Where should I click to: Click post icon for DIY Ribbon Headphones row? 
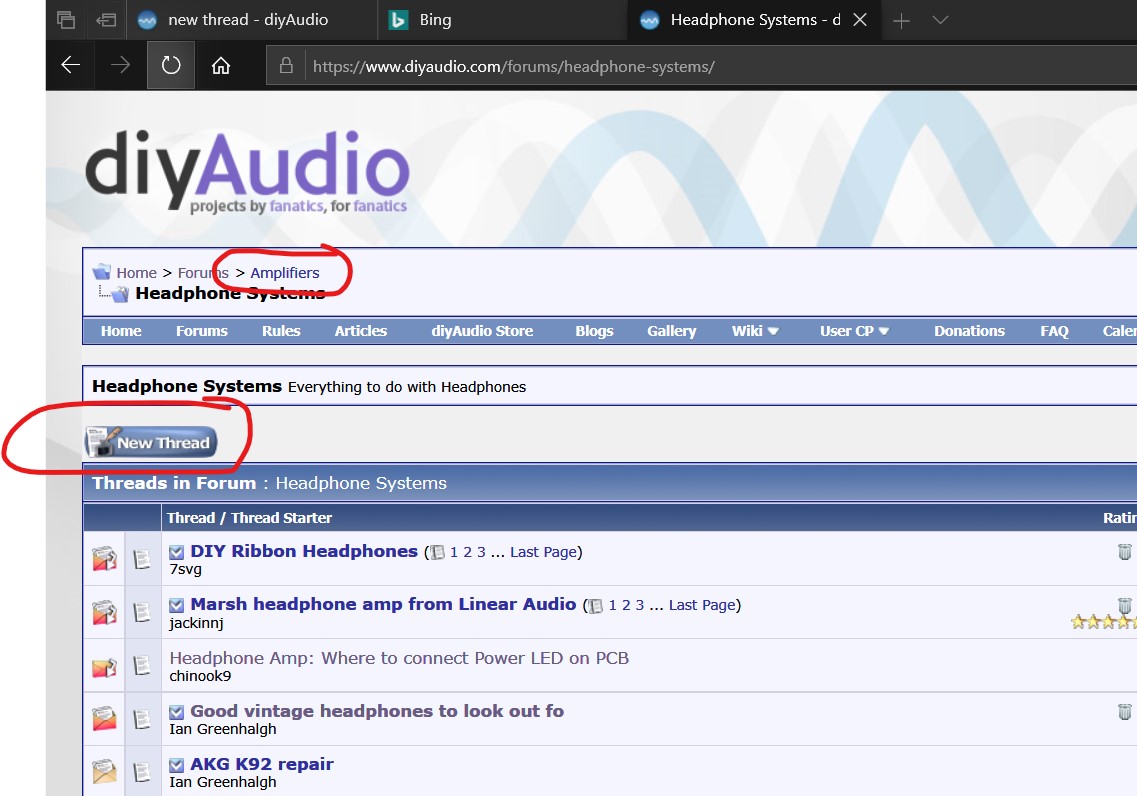click(142, 559)
